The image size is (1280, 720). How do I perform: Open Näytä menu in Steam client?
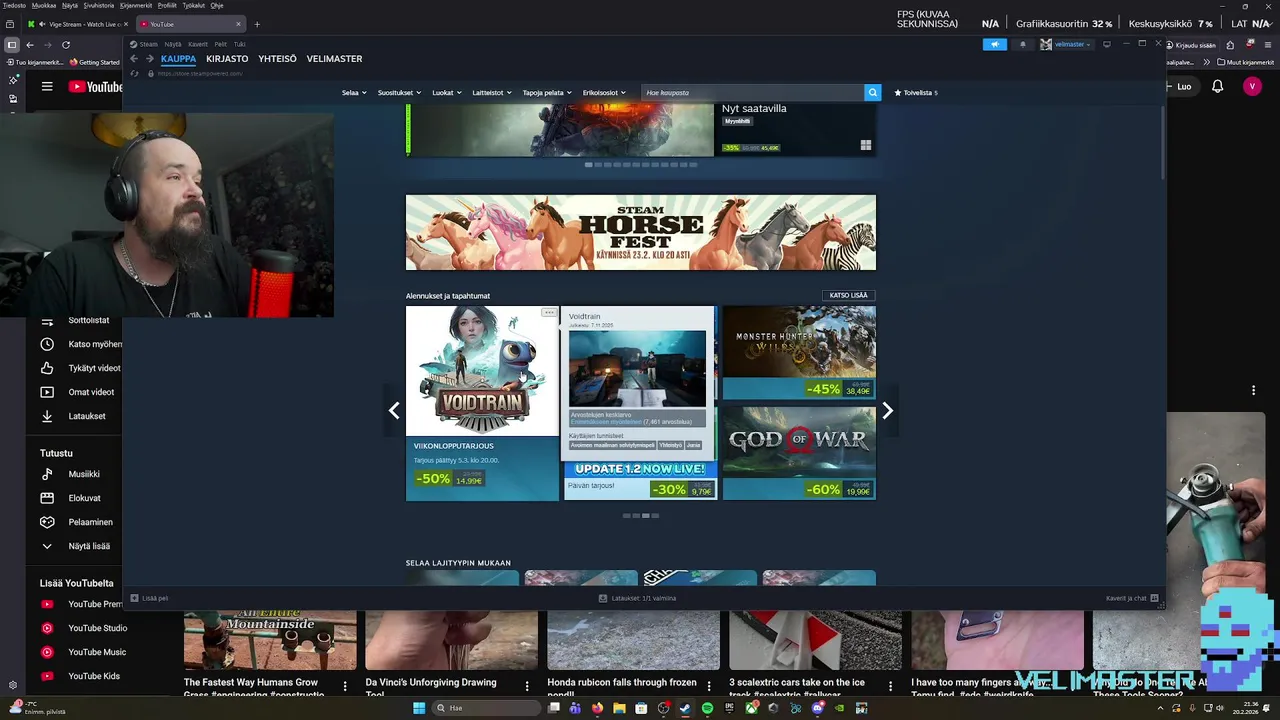173,44
